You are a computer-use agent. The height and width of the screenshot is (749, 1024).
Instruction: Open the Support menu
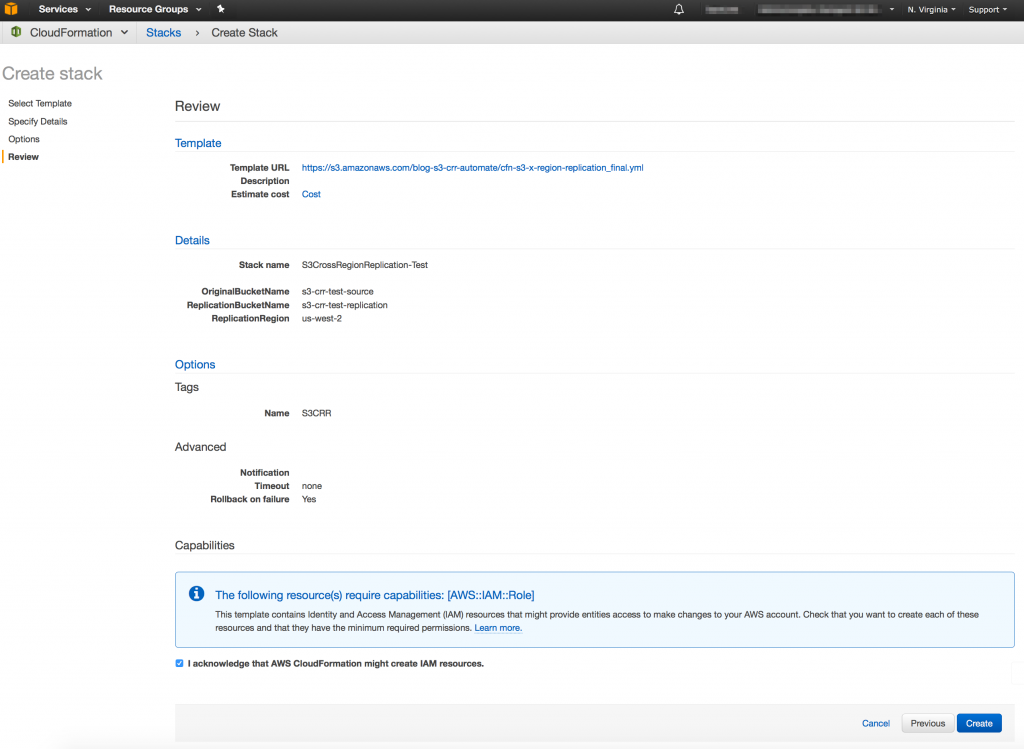(x=987, y=10)
